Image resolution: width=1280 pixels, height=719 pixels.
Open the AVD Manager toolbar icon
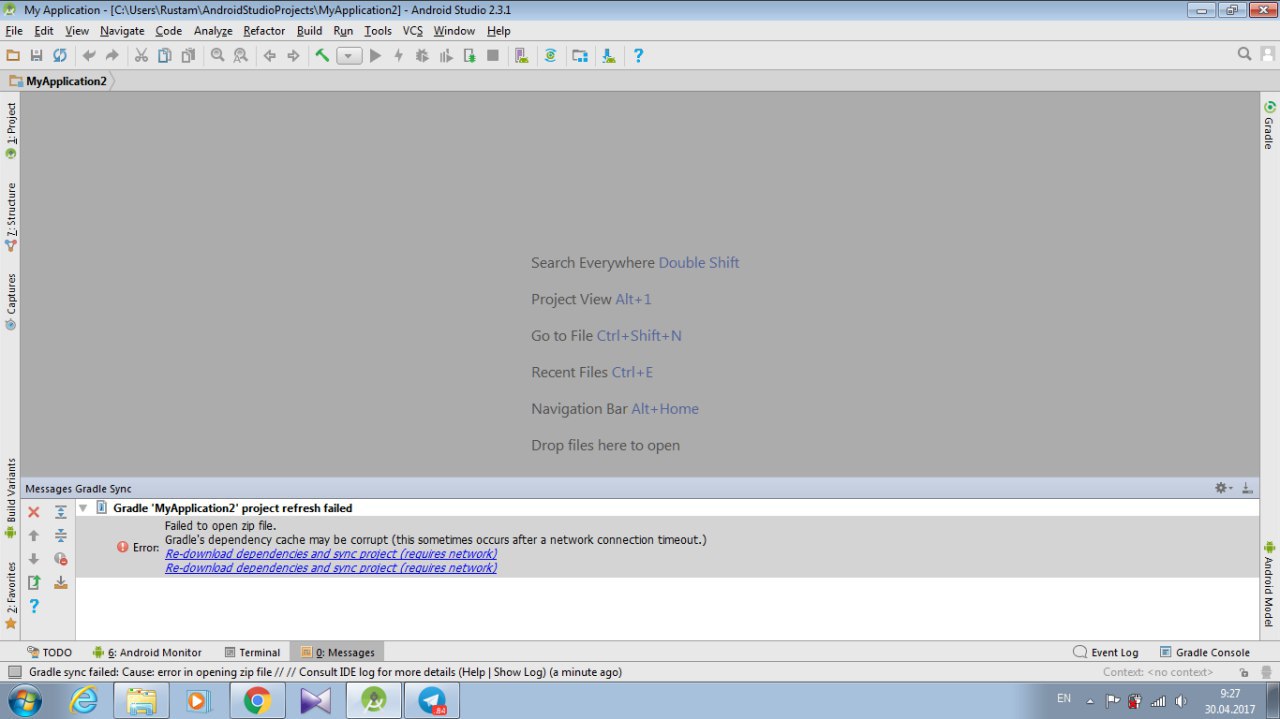pos(521,56)
